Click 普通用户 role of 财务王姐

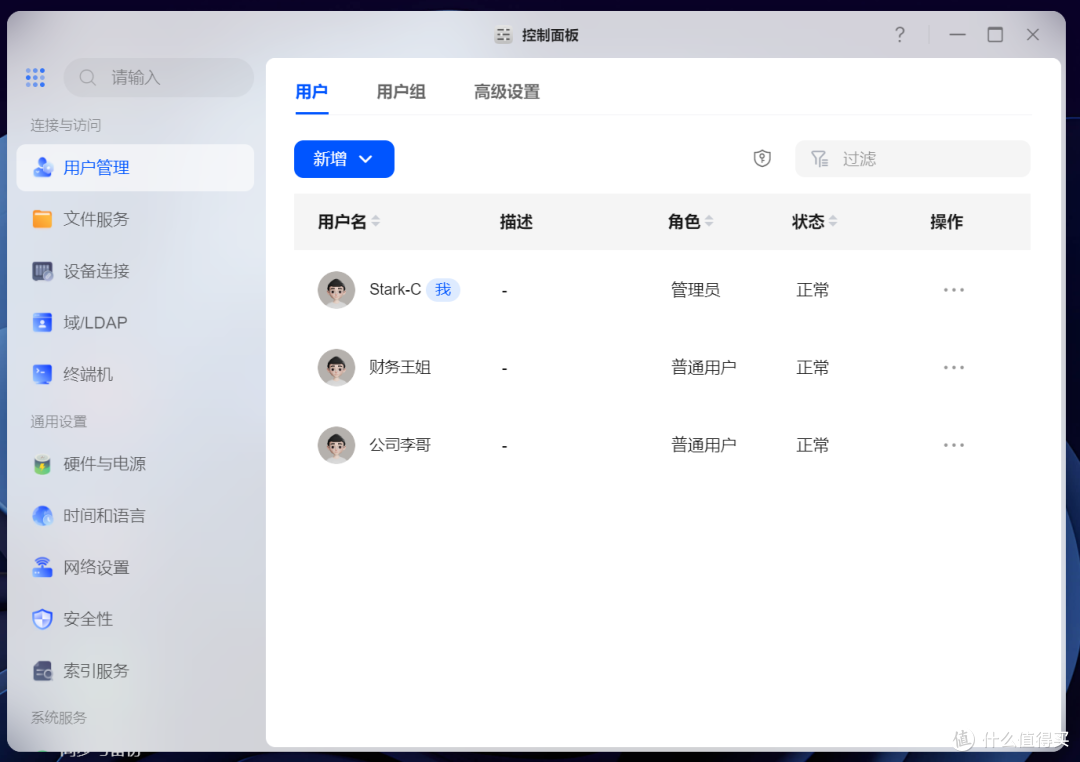[704, 368]
